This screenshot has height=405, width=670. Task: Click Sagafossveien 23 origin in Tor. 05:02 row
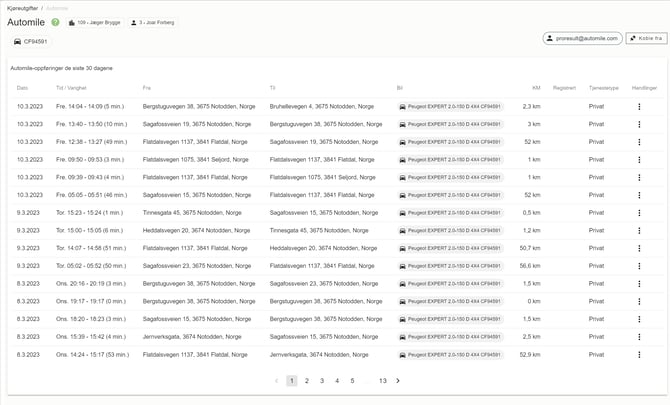pos(197,266)
